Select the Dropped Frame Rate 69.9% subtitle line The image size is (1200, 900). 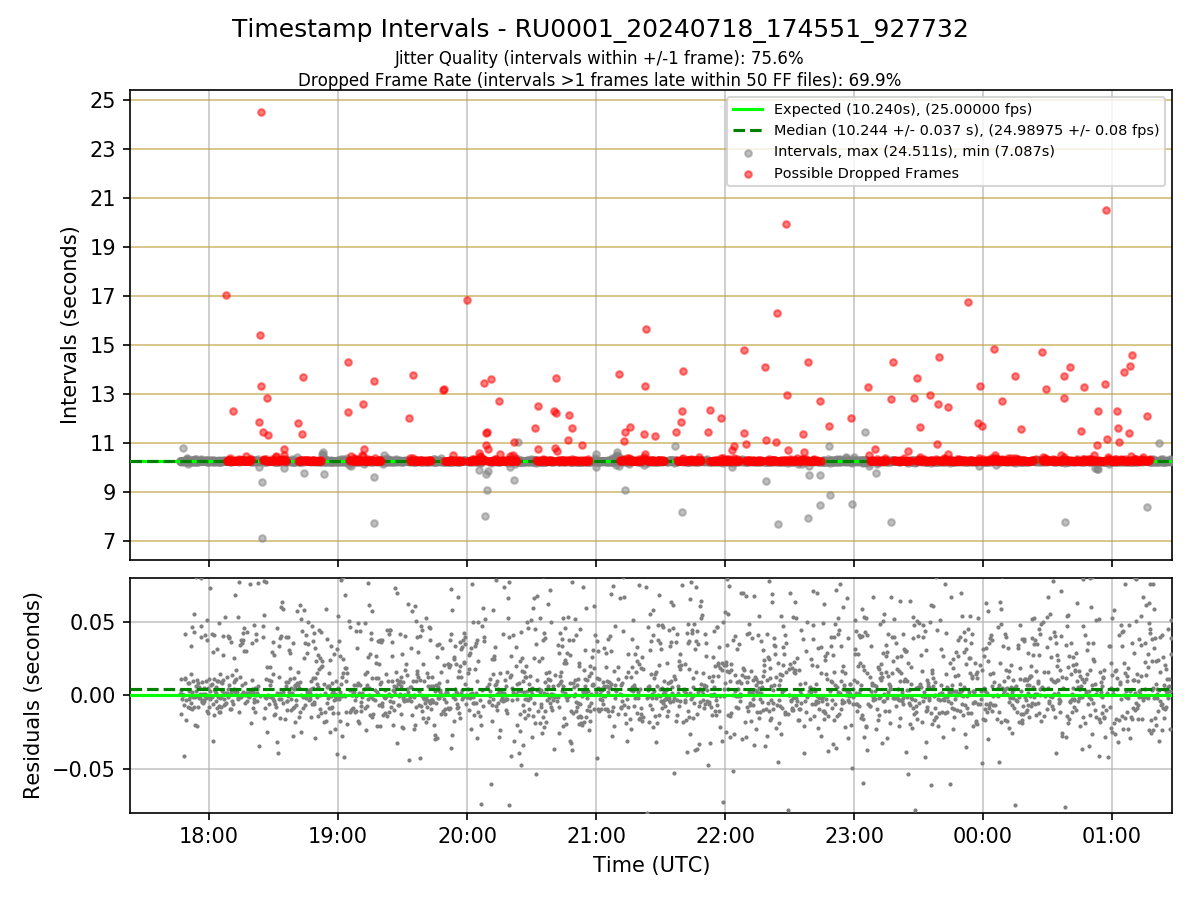(600, 80)
